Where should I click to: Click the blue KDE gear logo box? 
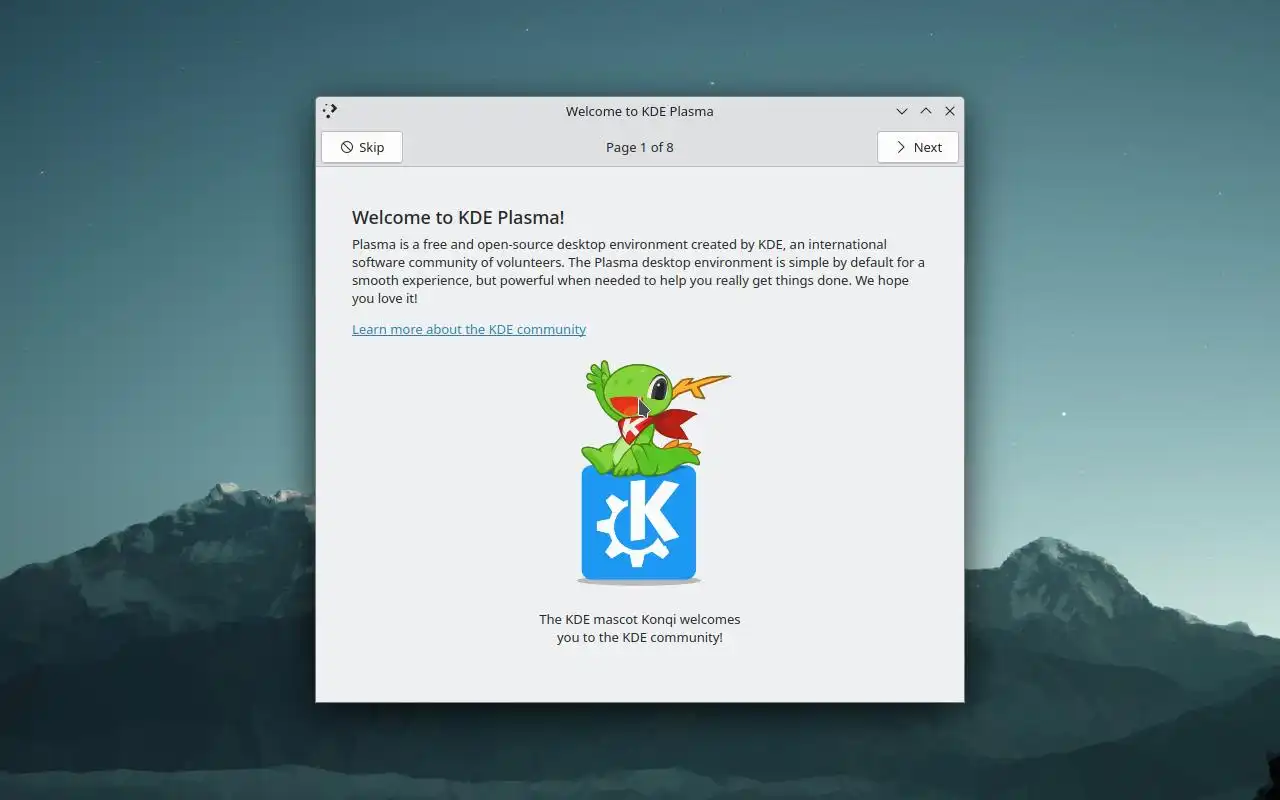[x=638, y=523]
